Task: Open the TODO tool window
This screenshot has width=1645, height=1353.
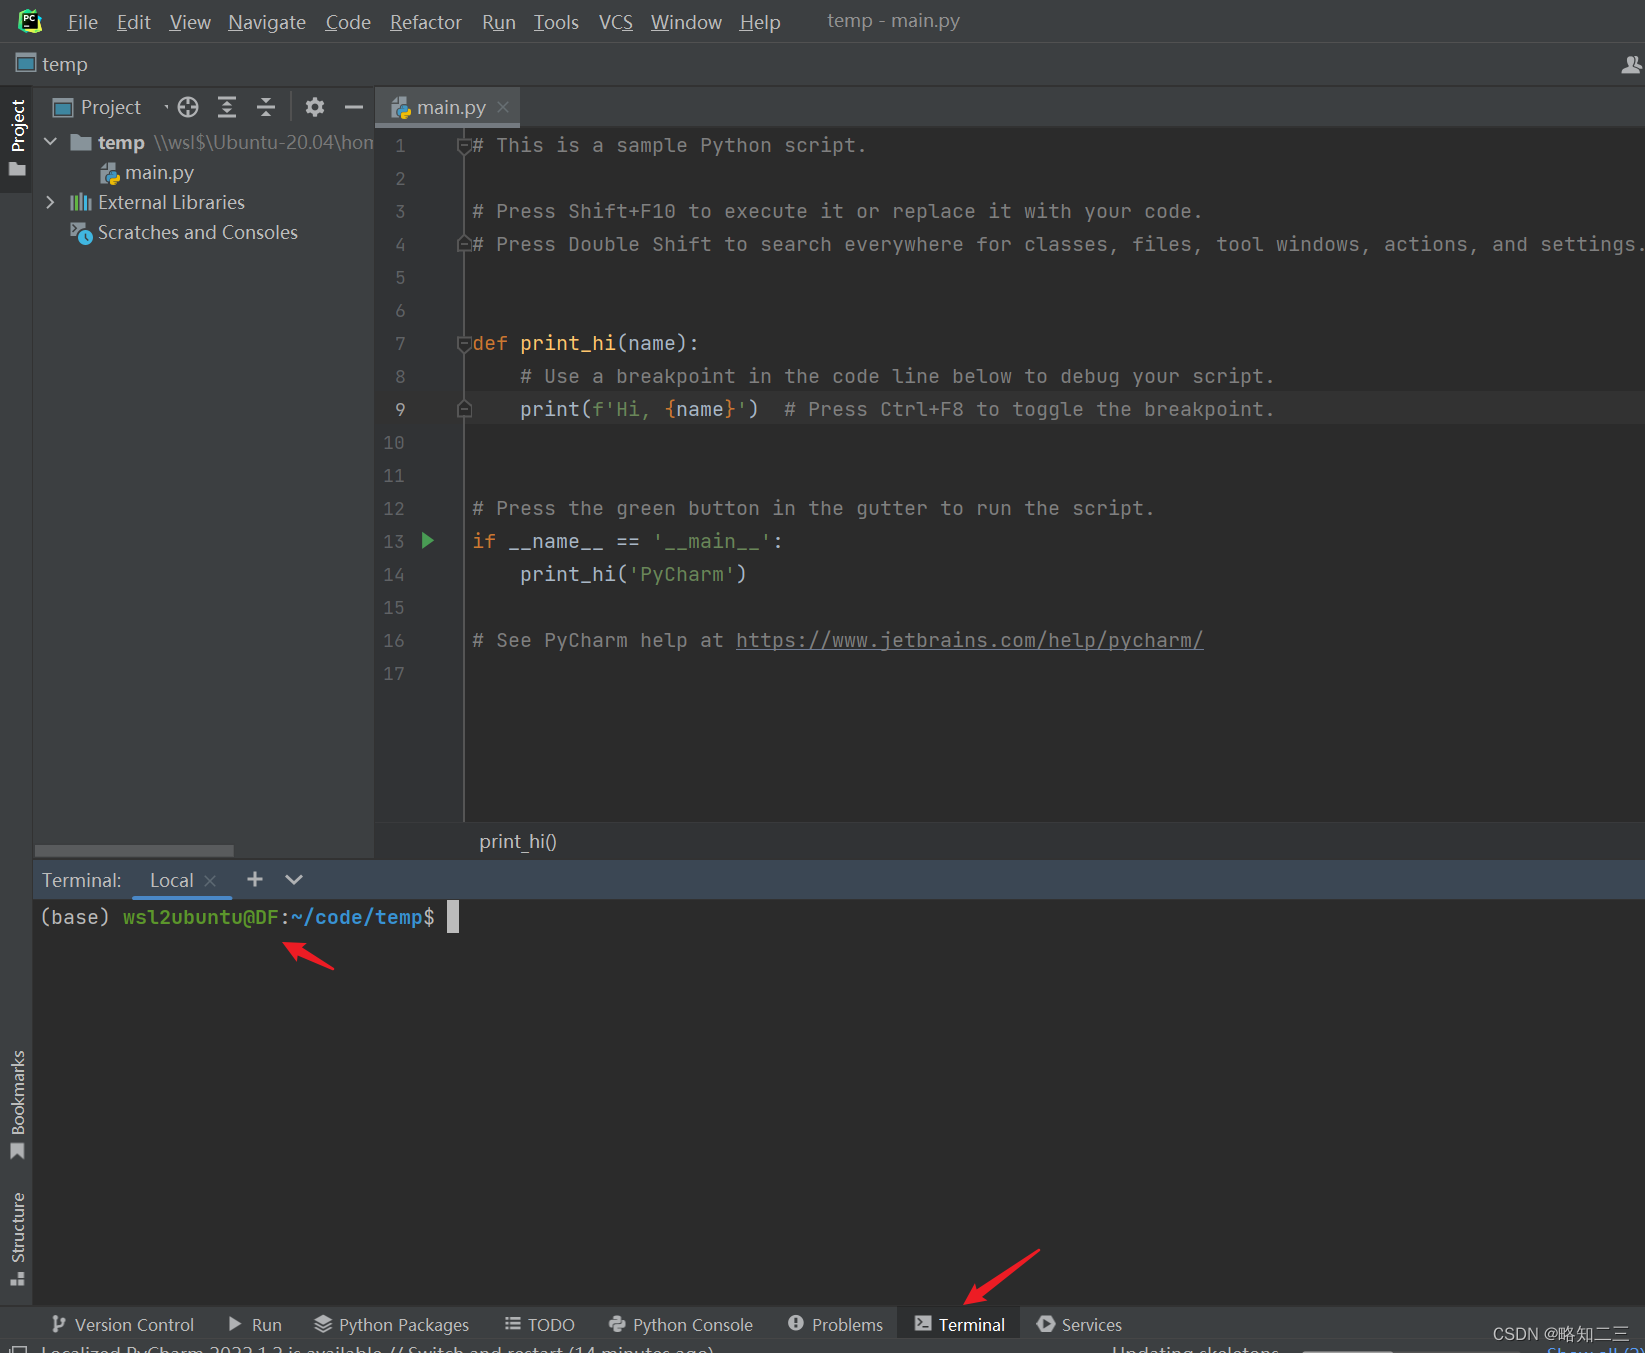Action: pos(540,1324)
